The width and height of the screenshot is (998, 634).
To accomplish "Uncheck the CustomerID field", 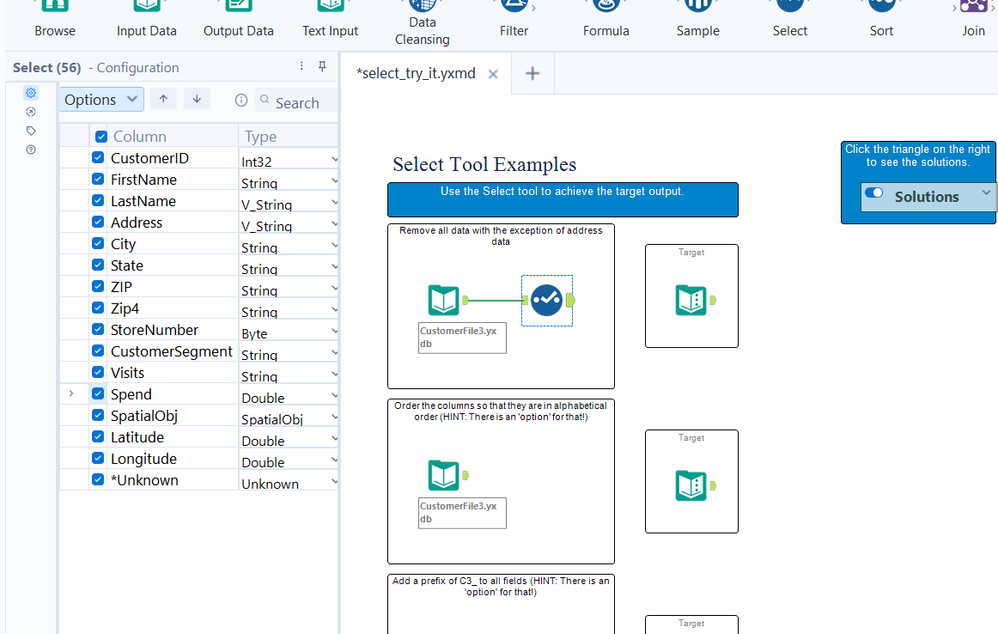I will (x=98, y=157).
